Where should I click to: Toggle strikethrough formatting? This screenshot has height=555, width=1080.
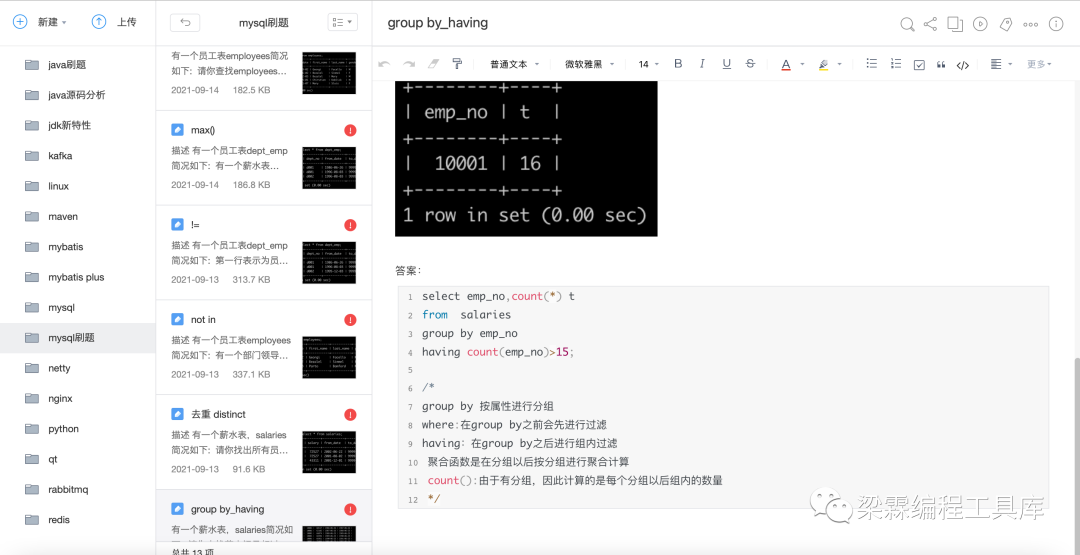coord(750,64)
